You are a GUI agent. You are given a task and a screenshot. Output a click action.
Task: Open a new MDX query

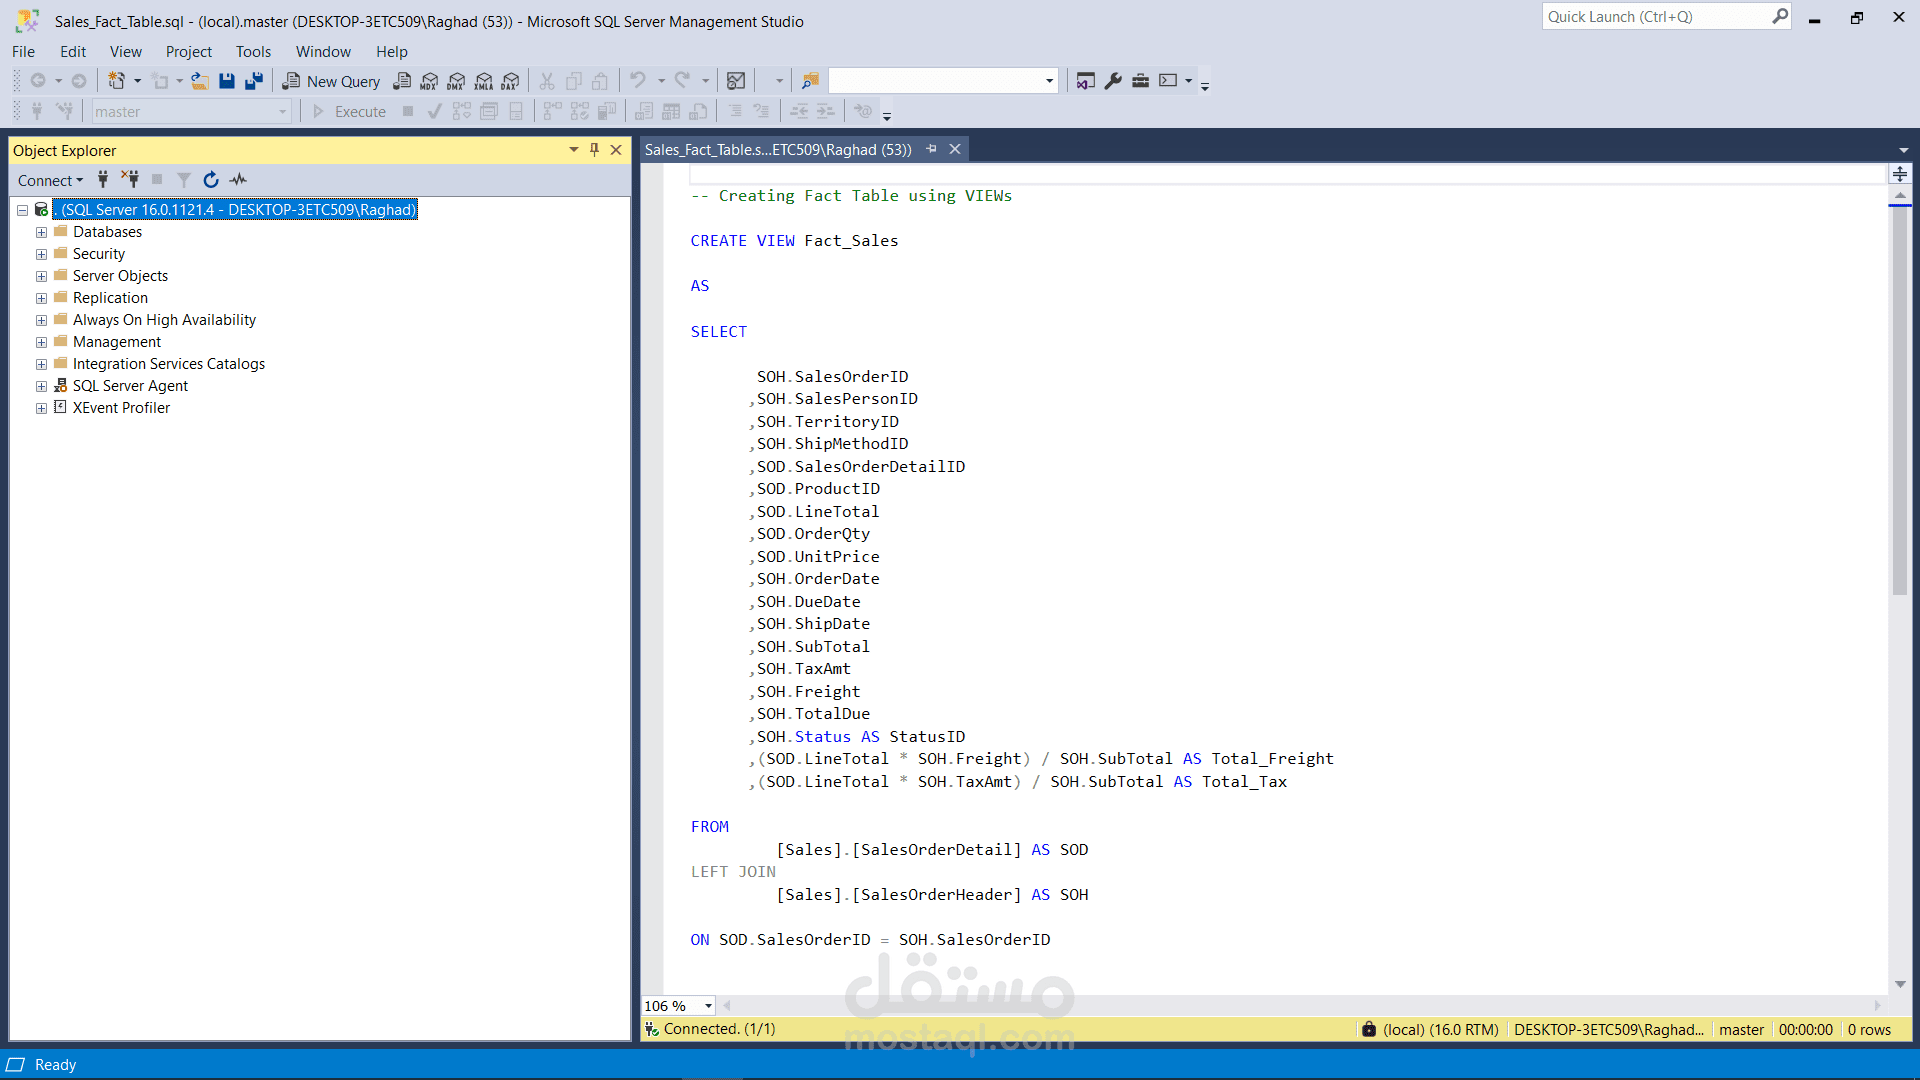tap(429, 81)
